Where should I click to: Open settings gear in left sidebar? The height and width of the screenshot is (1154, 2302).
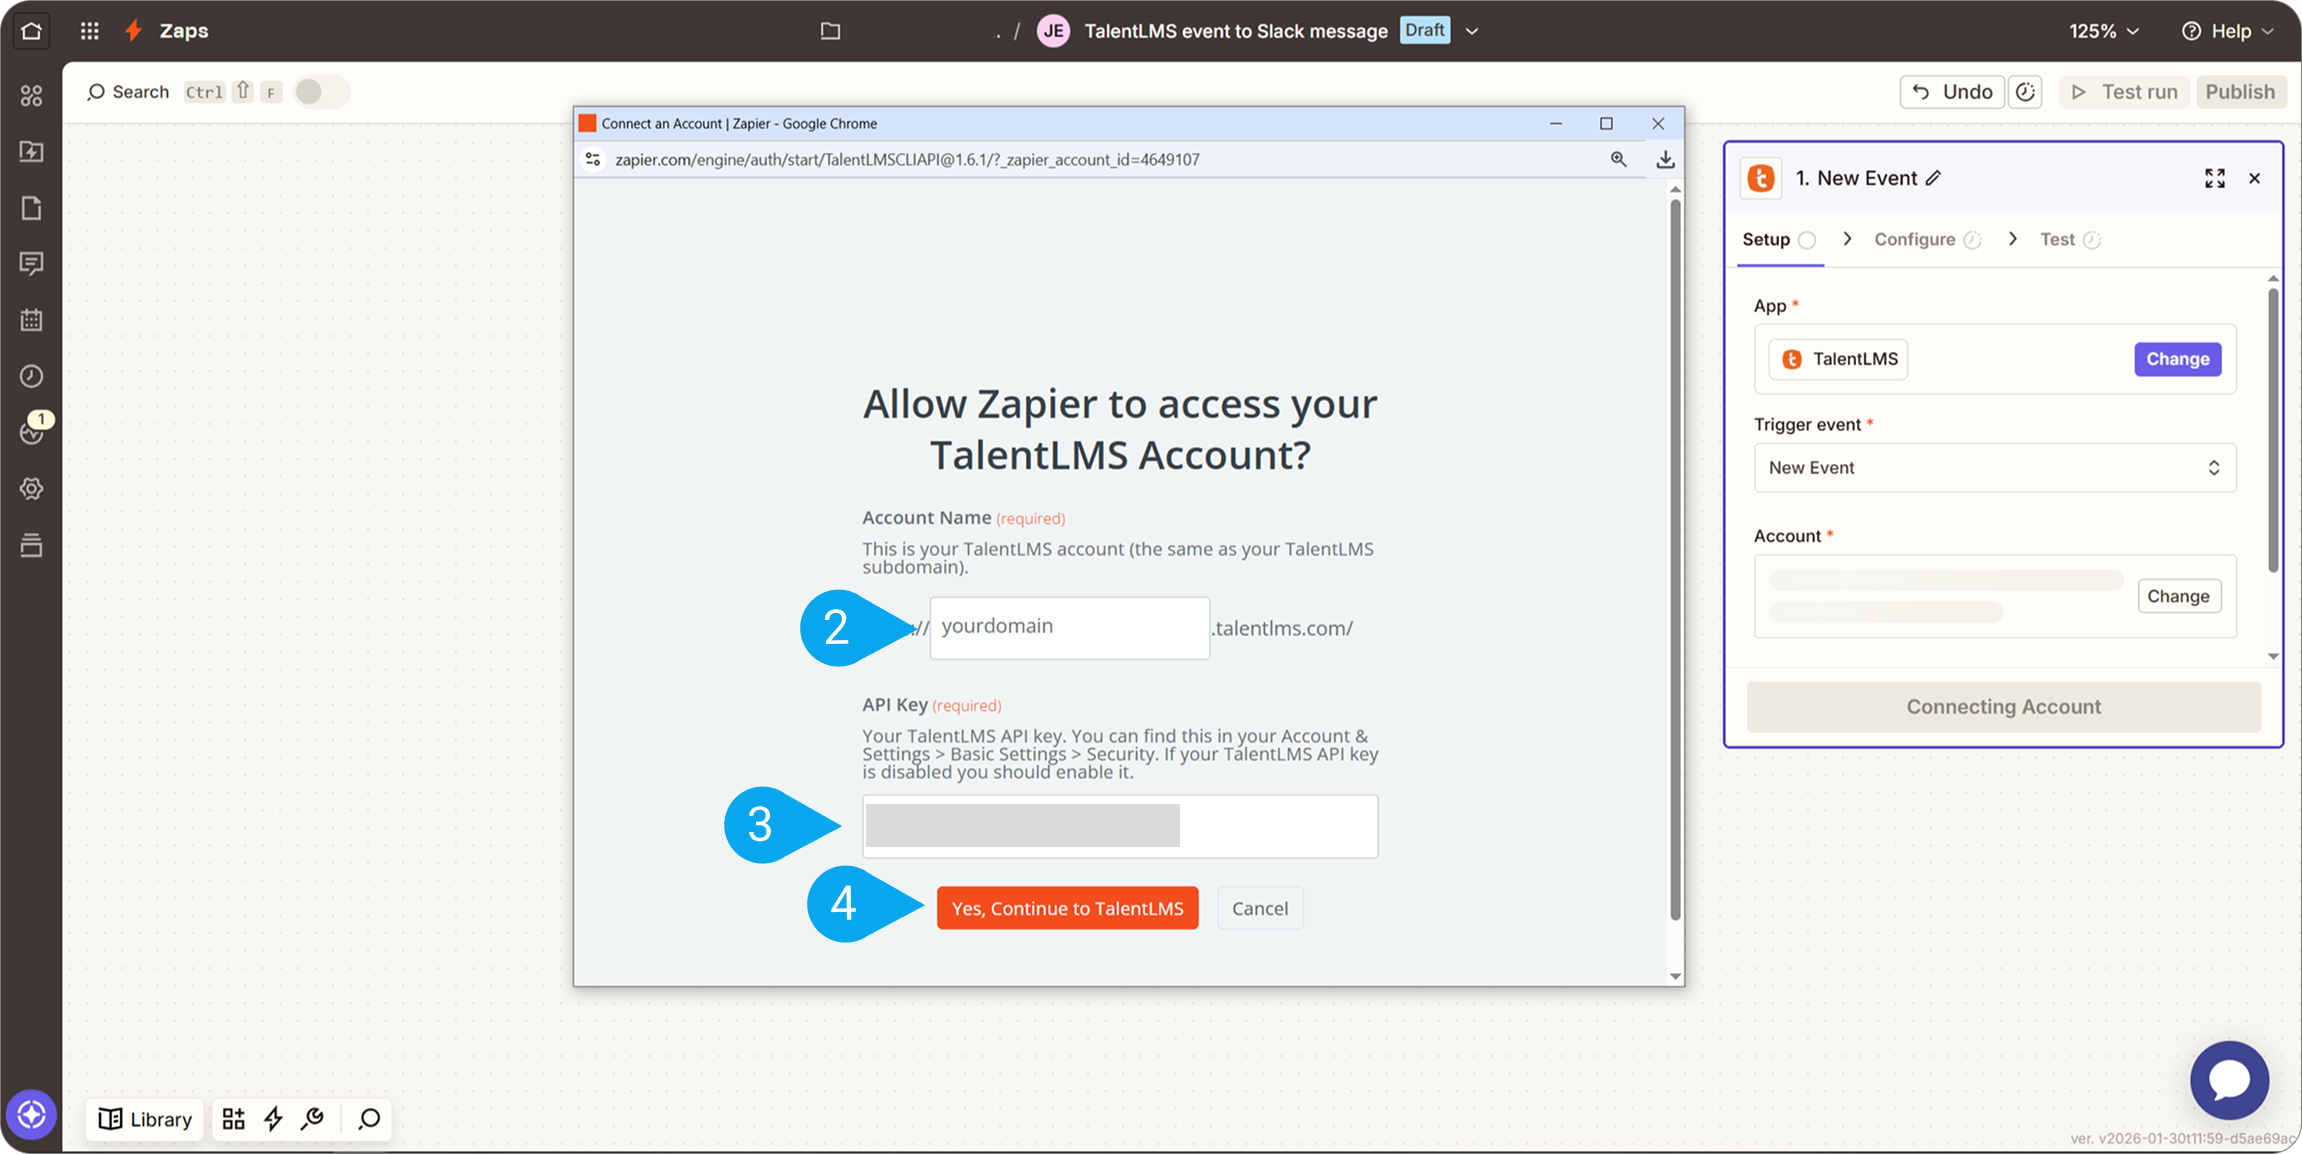tap(31, 489)
